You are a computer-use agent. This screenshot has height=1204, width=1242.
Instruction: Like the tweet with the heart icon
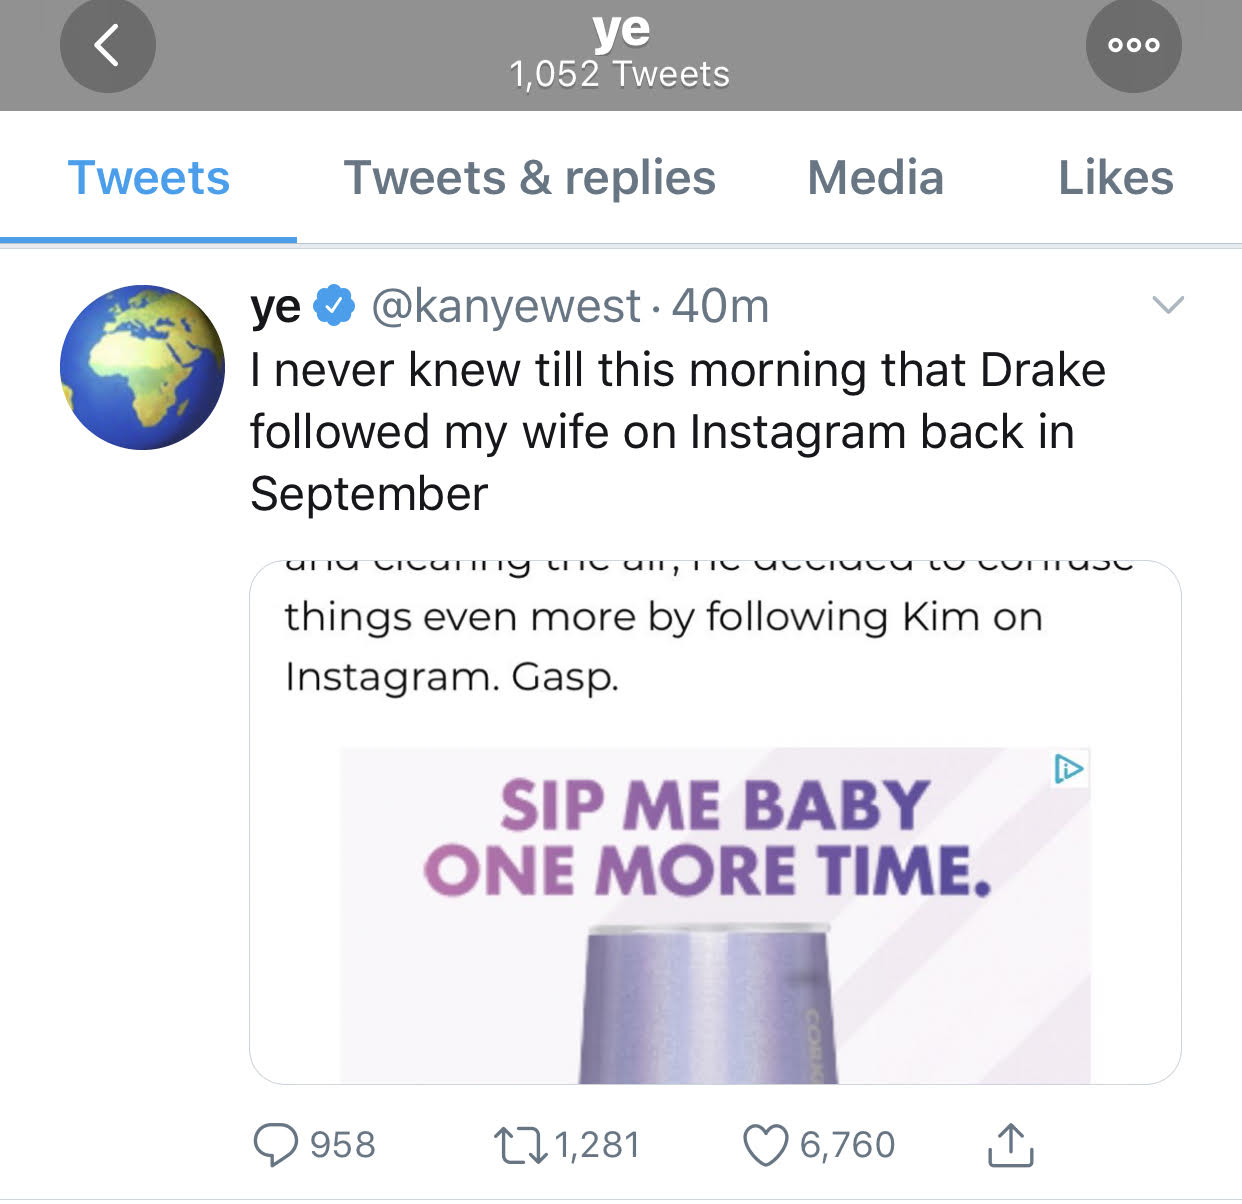click(x=766, y=1146)
